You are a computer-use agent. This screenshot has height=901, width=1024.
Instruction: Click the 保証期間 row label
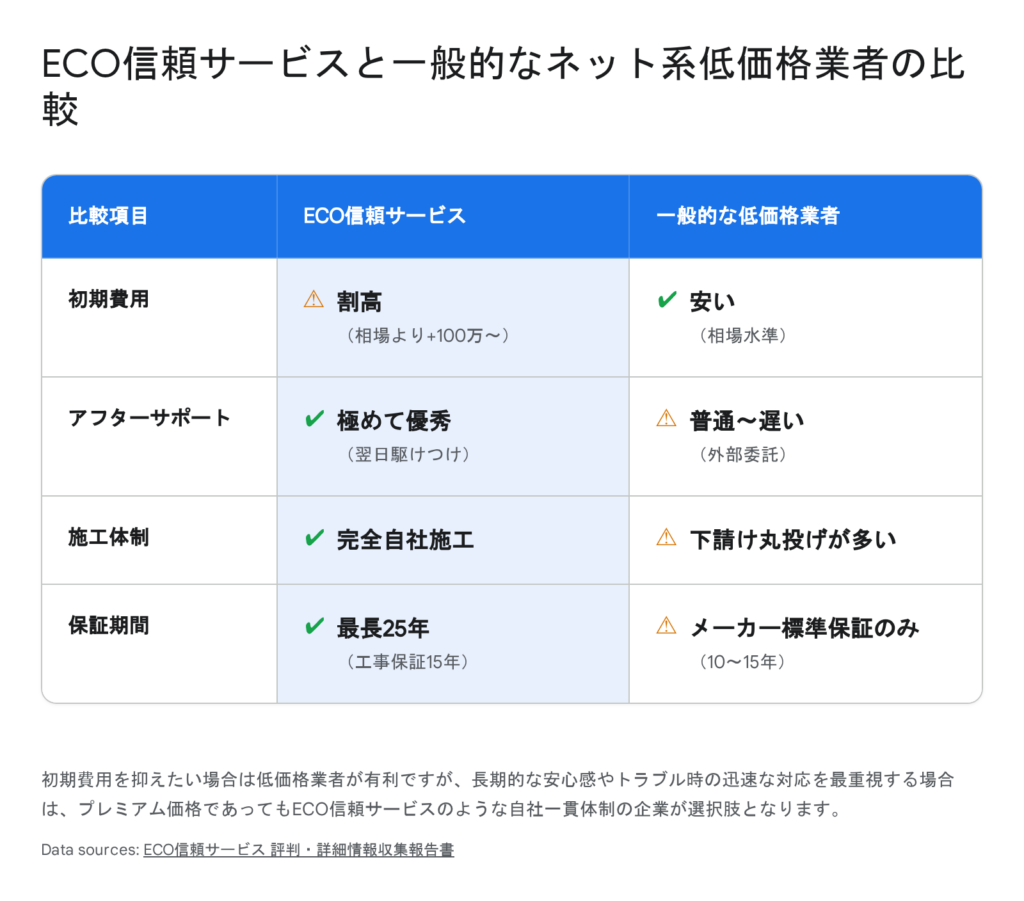tap(108, 626)
